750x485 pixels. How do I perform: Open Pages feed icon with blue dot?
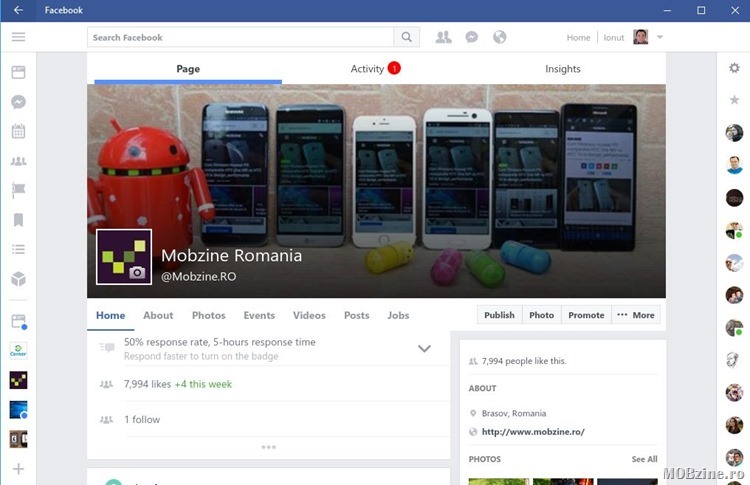[x=19, y=321]
